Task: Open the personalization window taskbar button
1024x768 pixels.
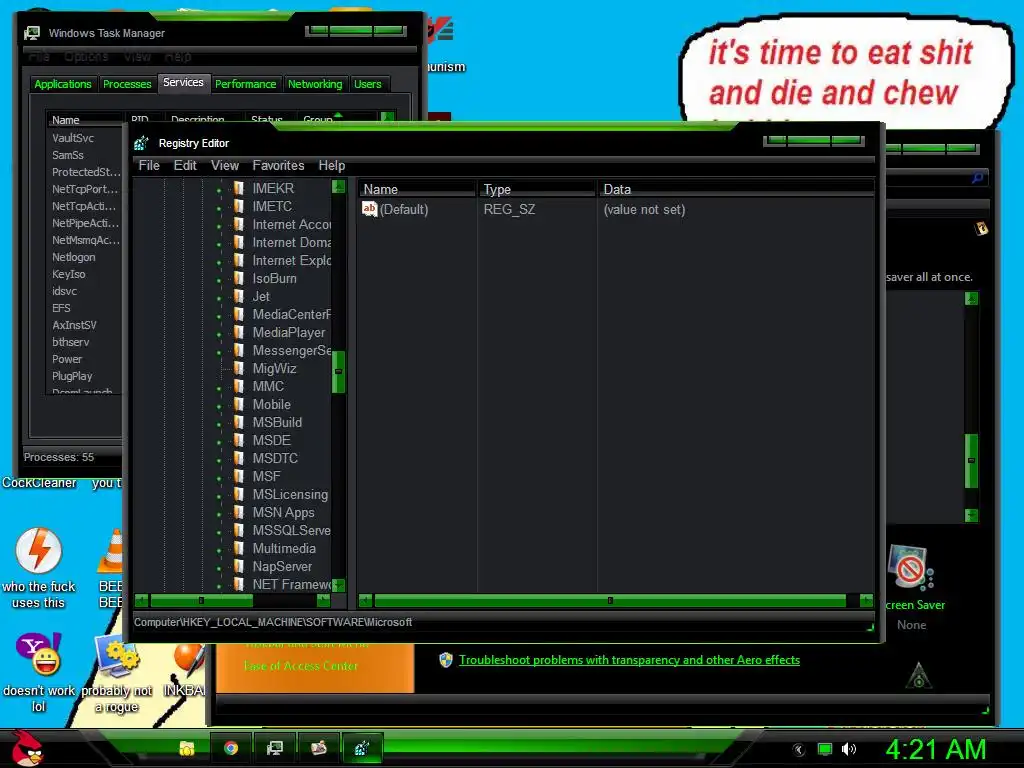Action: pos(318,748)
